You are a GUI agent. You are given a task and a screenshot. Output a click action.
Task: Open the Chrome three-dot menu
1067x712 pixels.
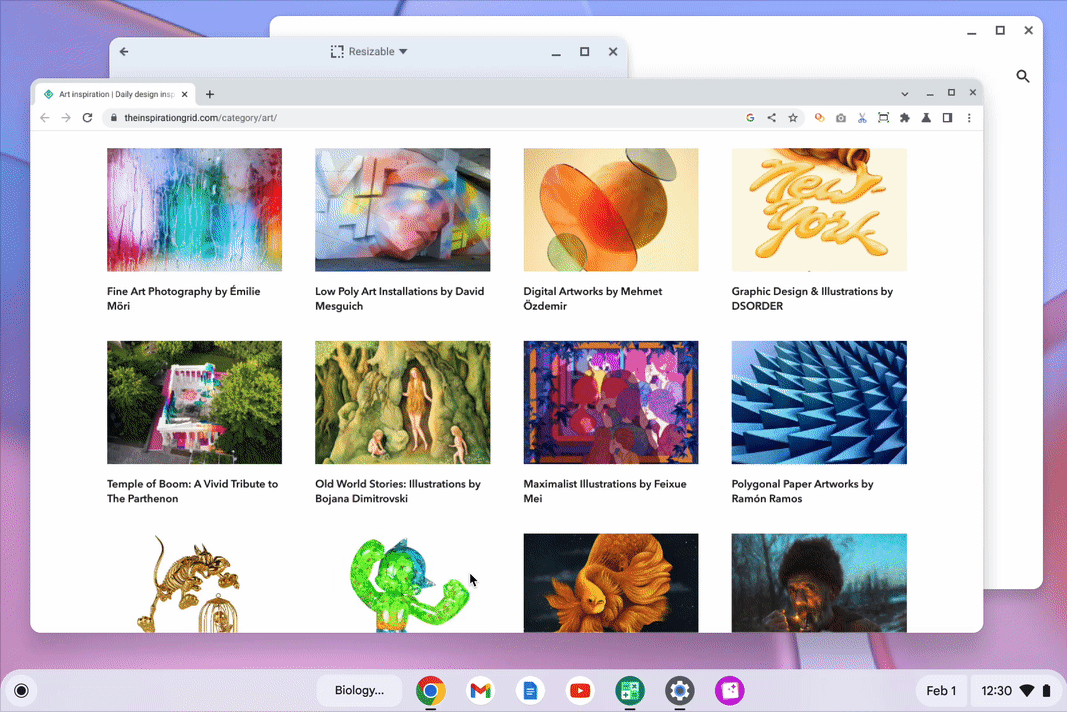point(969,118)
